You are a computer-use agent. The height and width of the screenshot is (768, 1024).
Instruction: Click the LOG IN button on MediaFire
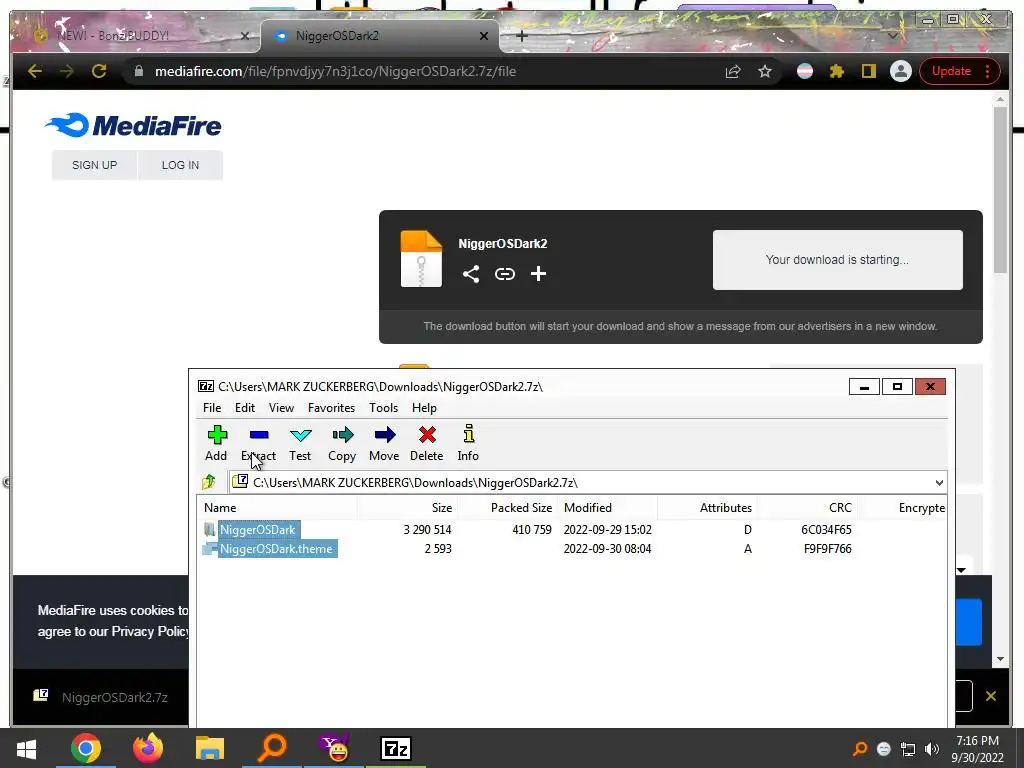click(x=180, y=165)
